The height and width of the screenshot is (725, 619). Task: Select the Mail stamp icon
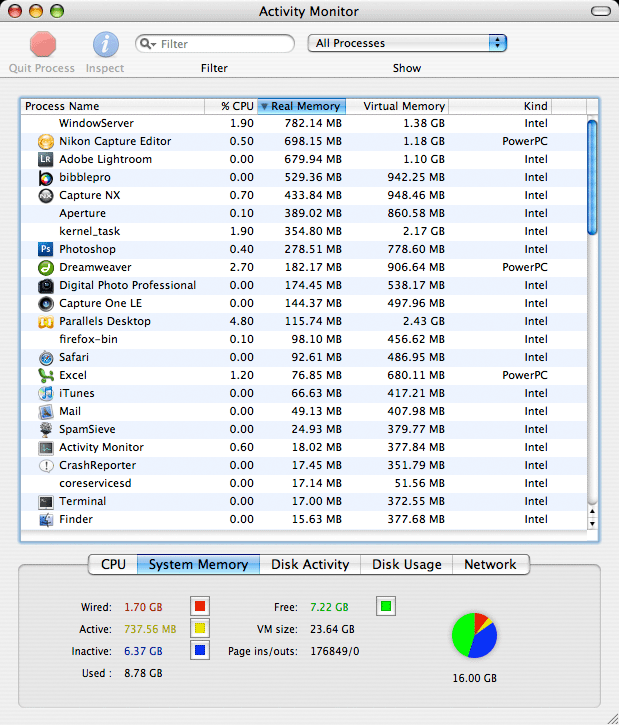pyautogui.click(x=45, y=412)
